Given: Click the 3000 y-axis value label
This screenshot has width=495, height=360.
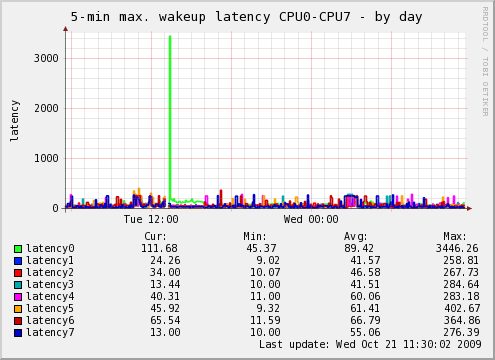Looking at the screenshot, I should 46,58.
